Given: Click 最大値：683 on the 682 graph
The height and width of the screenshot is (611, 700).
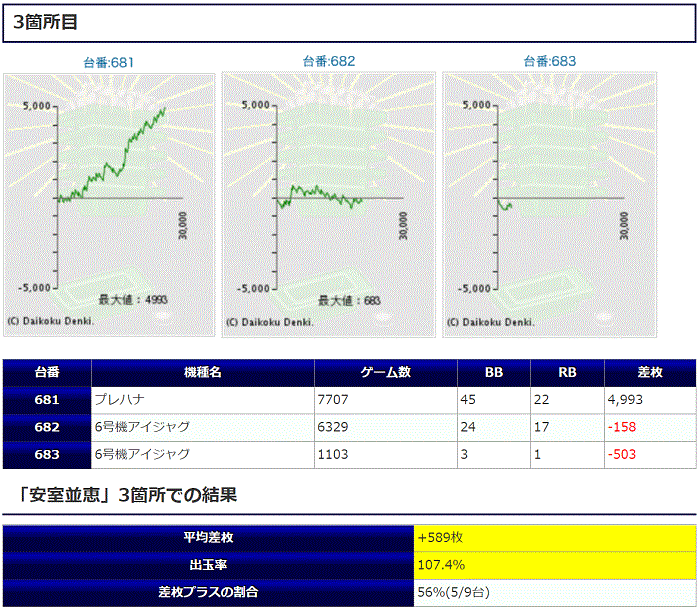Looking at the screenshot, I should 349,301.
